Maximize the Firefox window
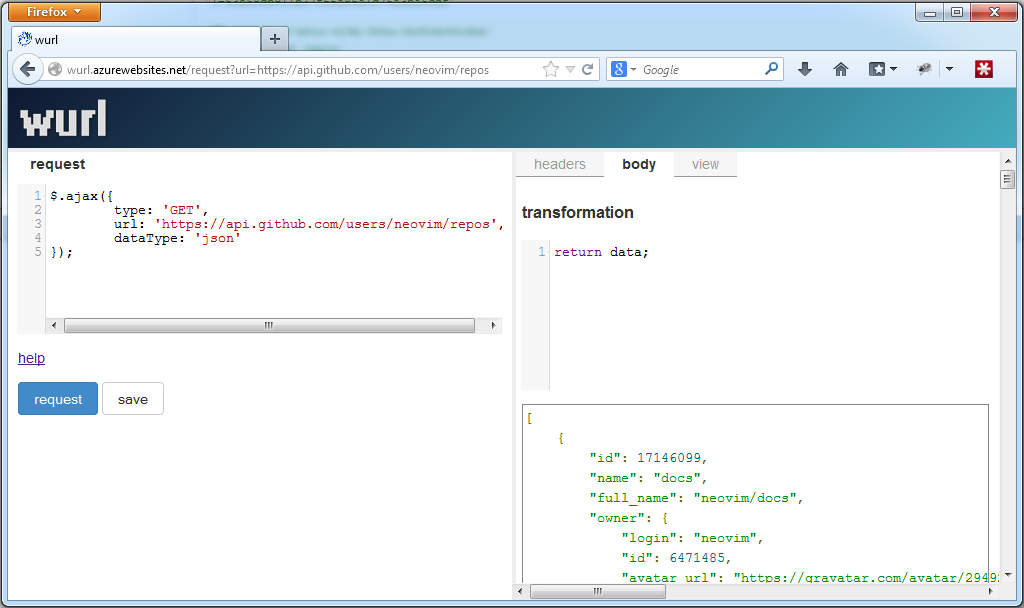The image size is (1024, 608). pos(957,12)
